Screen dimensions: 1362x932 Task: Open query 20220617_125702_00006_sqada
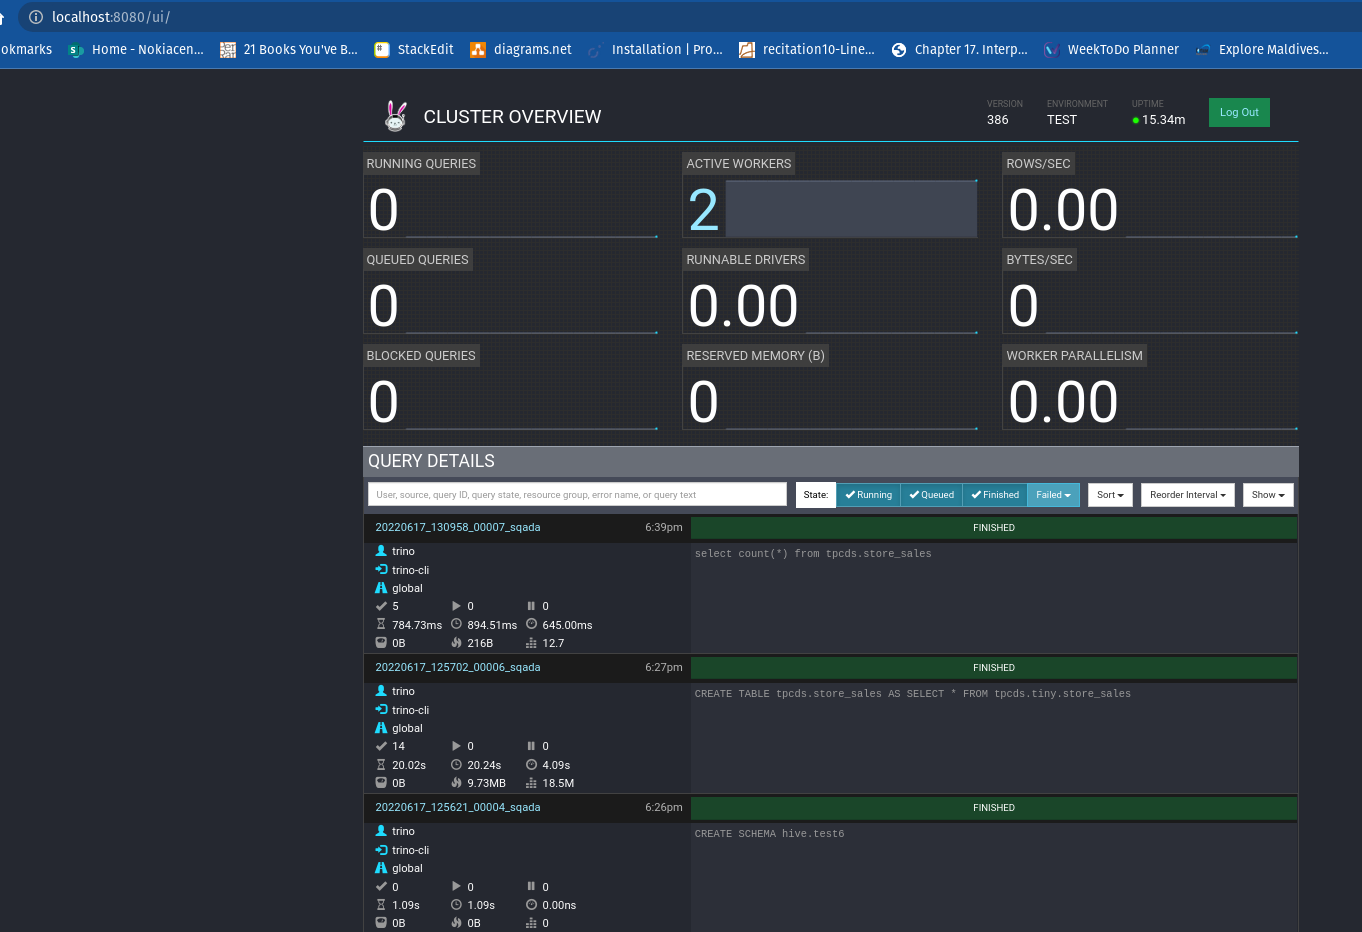458,667
